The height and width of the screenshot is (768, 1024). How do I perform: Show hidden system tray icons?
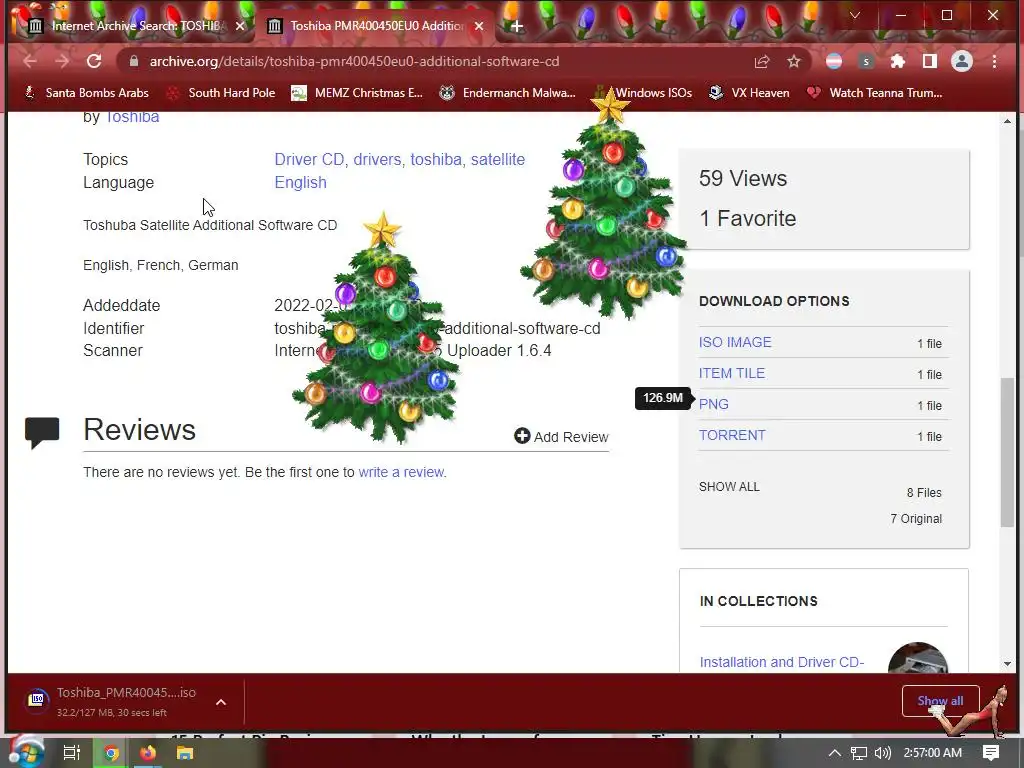(x=834, y=753)
